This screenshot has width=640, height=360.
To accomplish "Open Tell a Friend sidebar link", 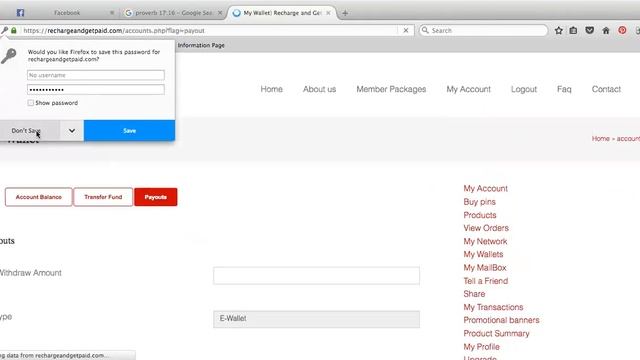I will (485, 281).
